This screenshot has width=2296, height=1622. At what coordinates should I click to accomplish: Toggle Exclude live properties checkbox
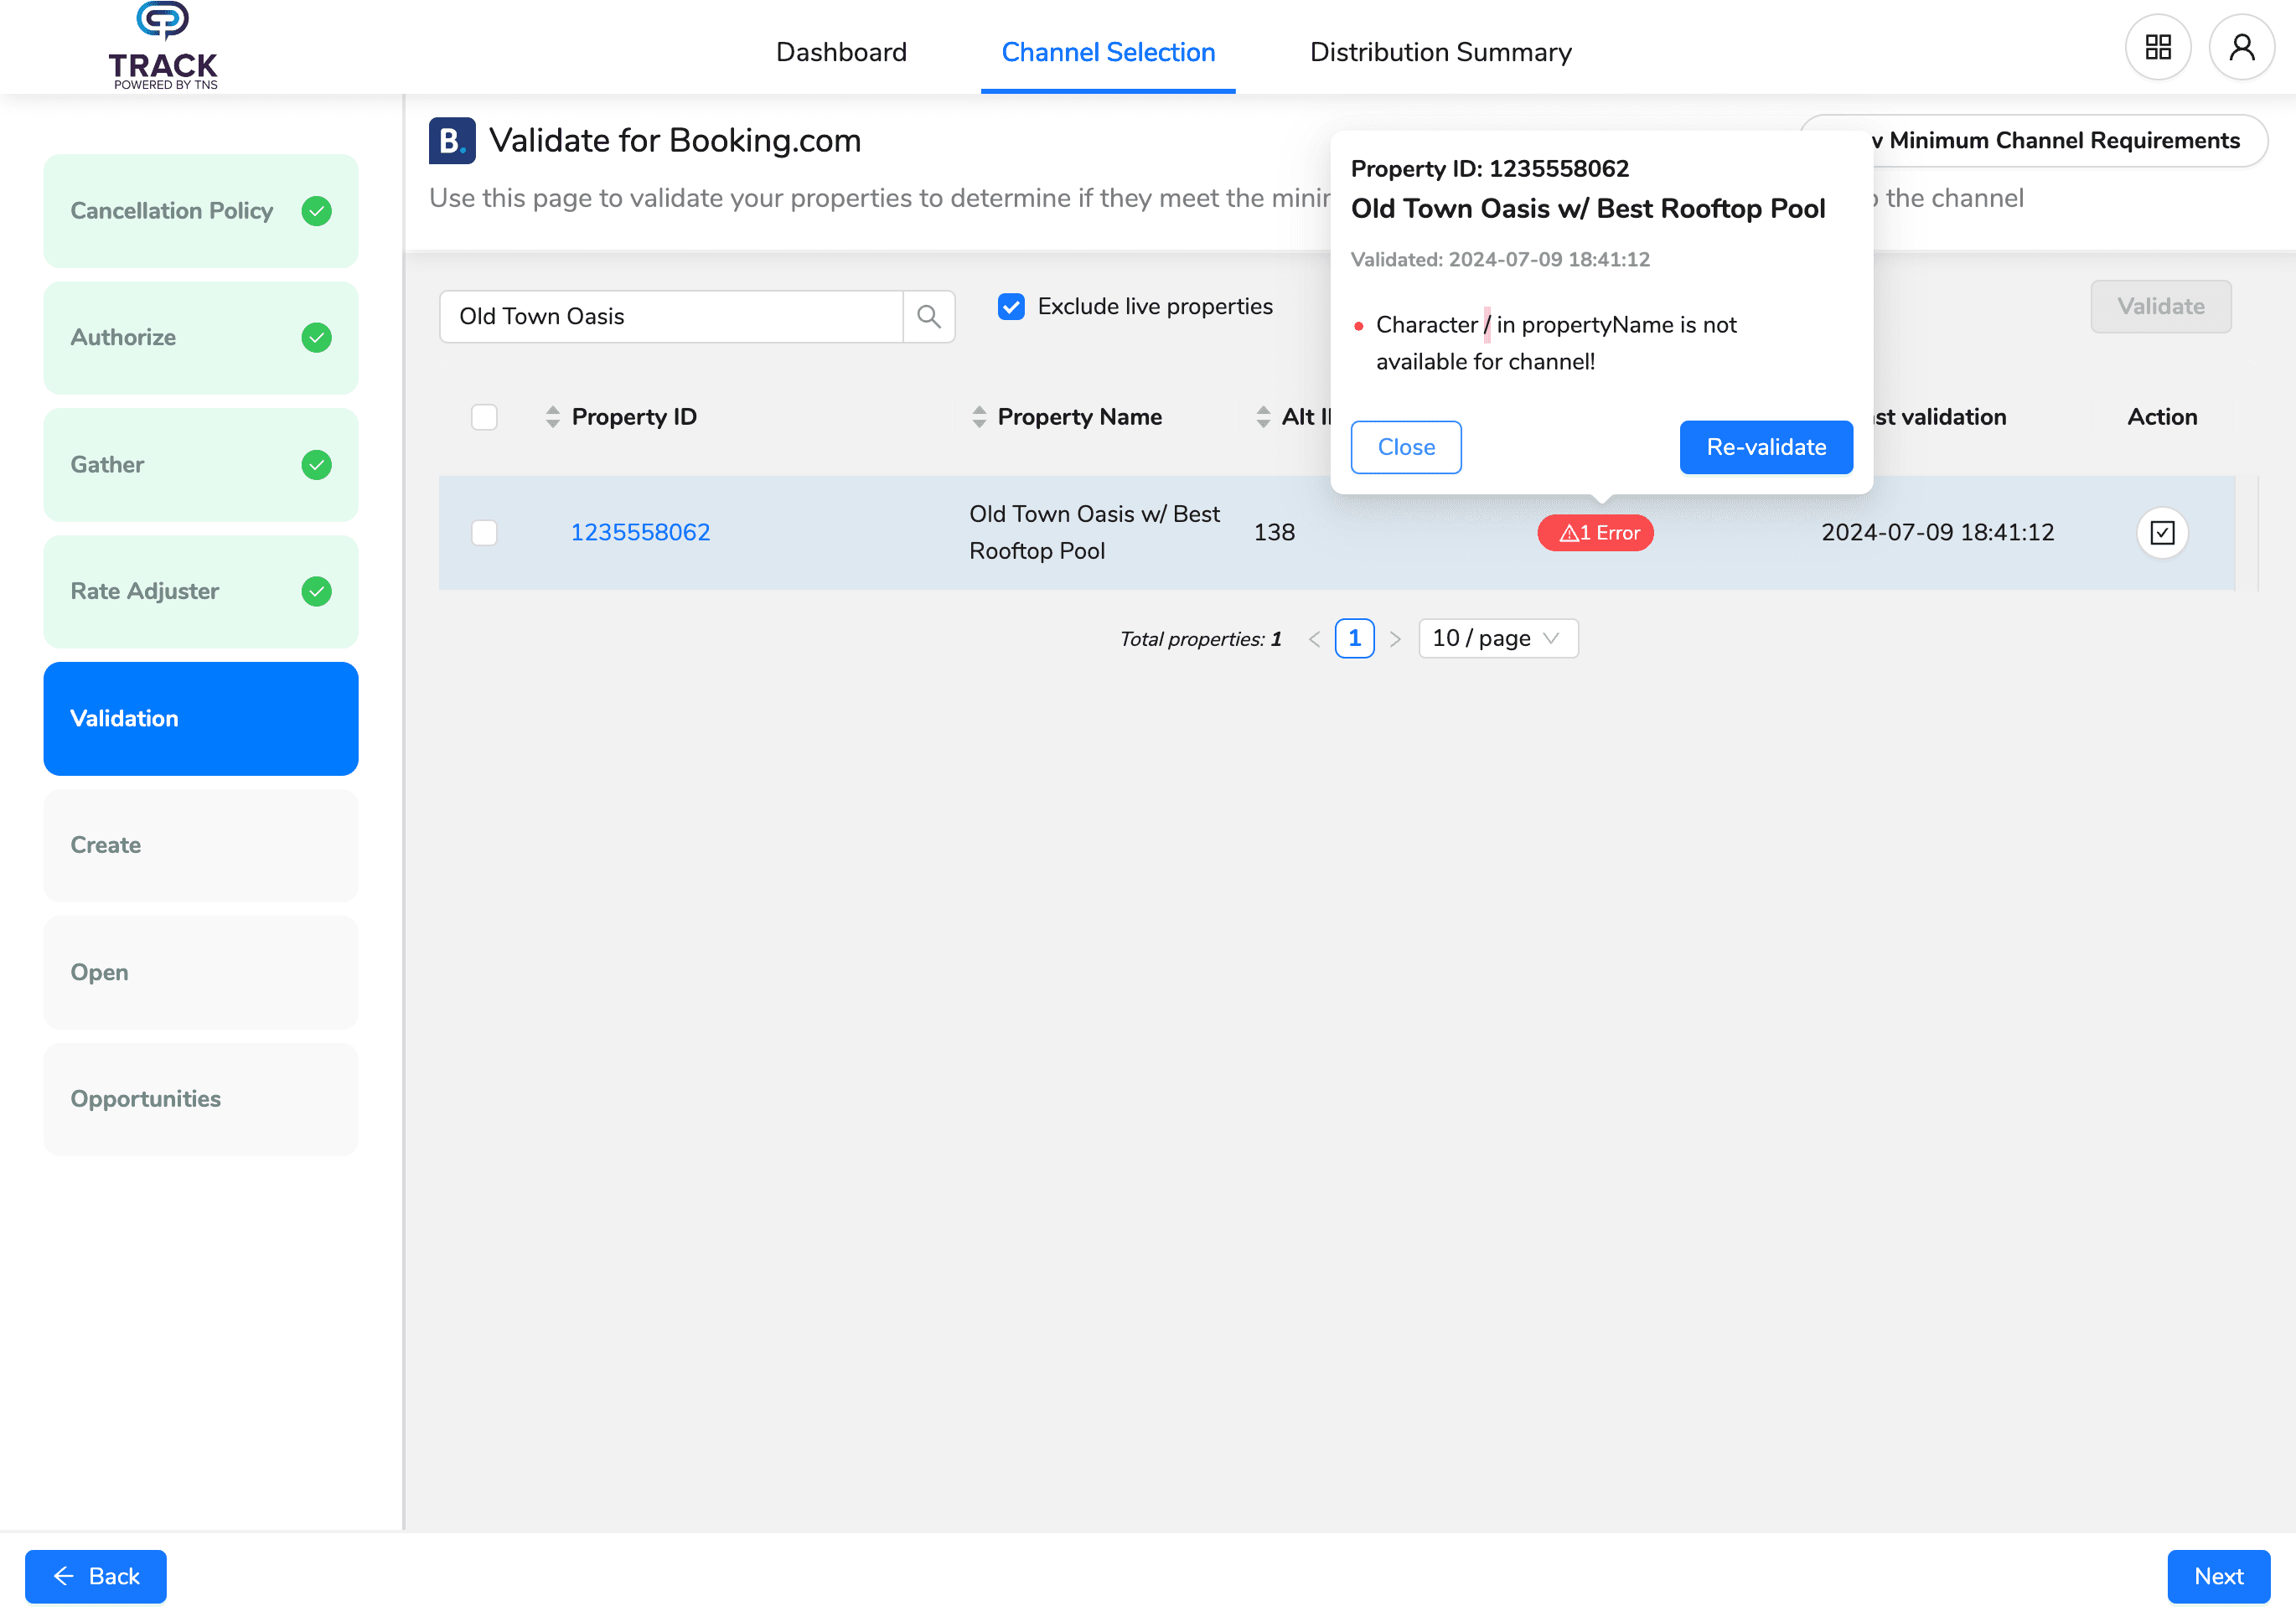tap(1011, 307)
